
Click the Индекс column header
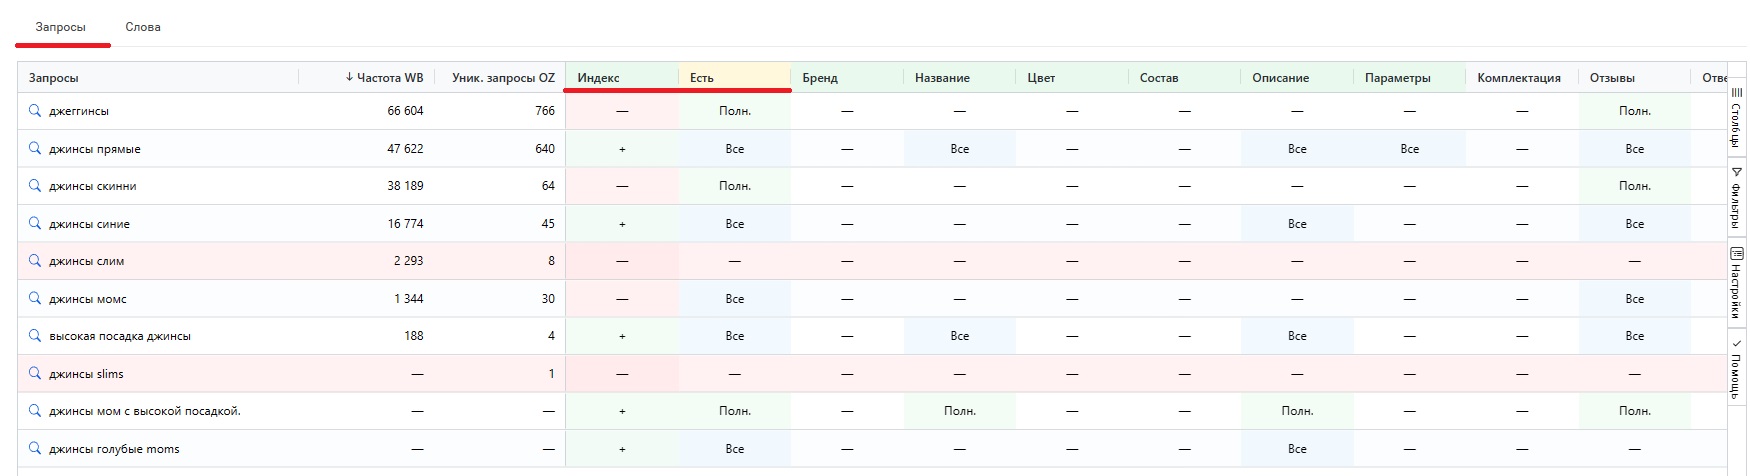tap(599, 78)
